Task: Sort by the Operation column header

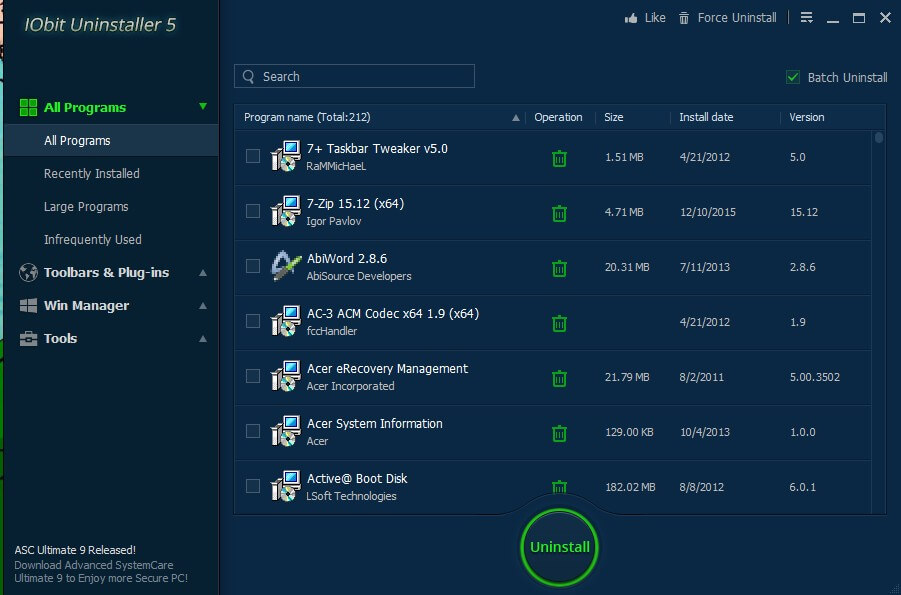Action: coord(558,117)
